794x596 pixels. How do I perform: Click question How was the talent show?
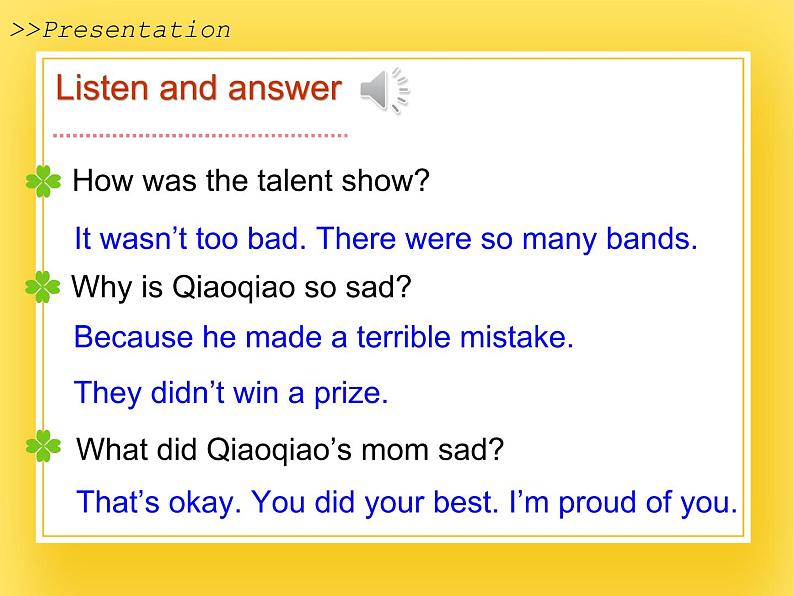251,180
